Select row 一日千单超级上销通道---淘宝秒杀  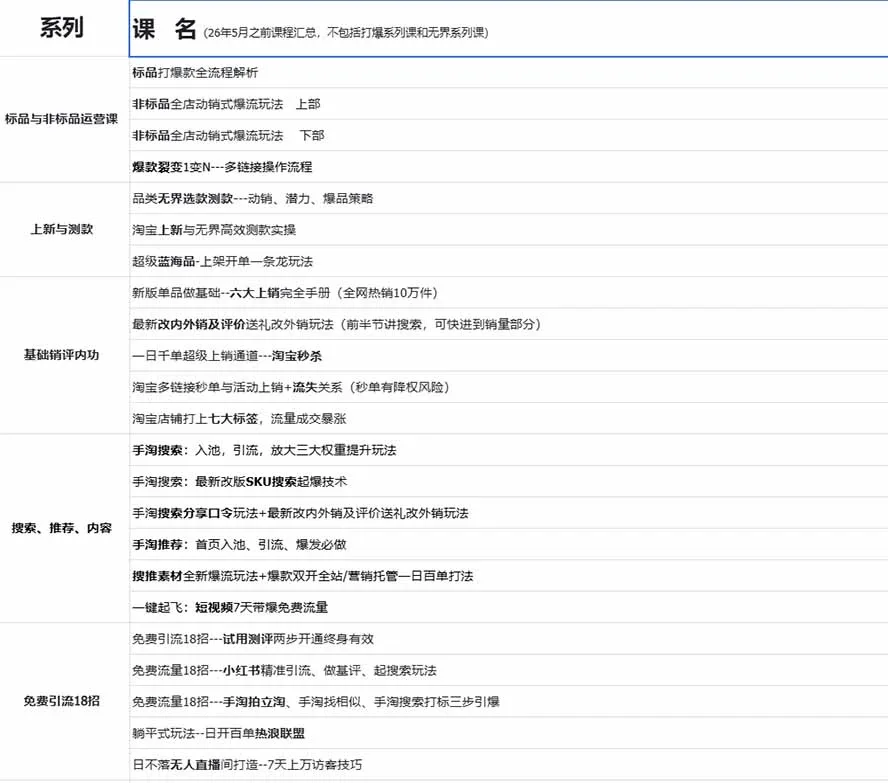[509, 356]
